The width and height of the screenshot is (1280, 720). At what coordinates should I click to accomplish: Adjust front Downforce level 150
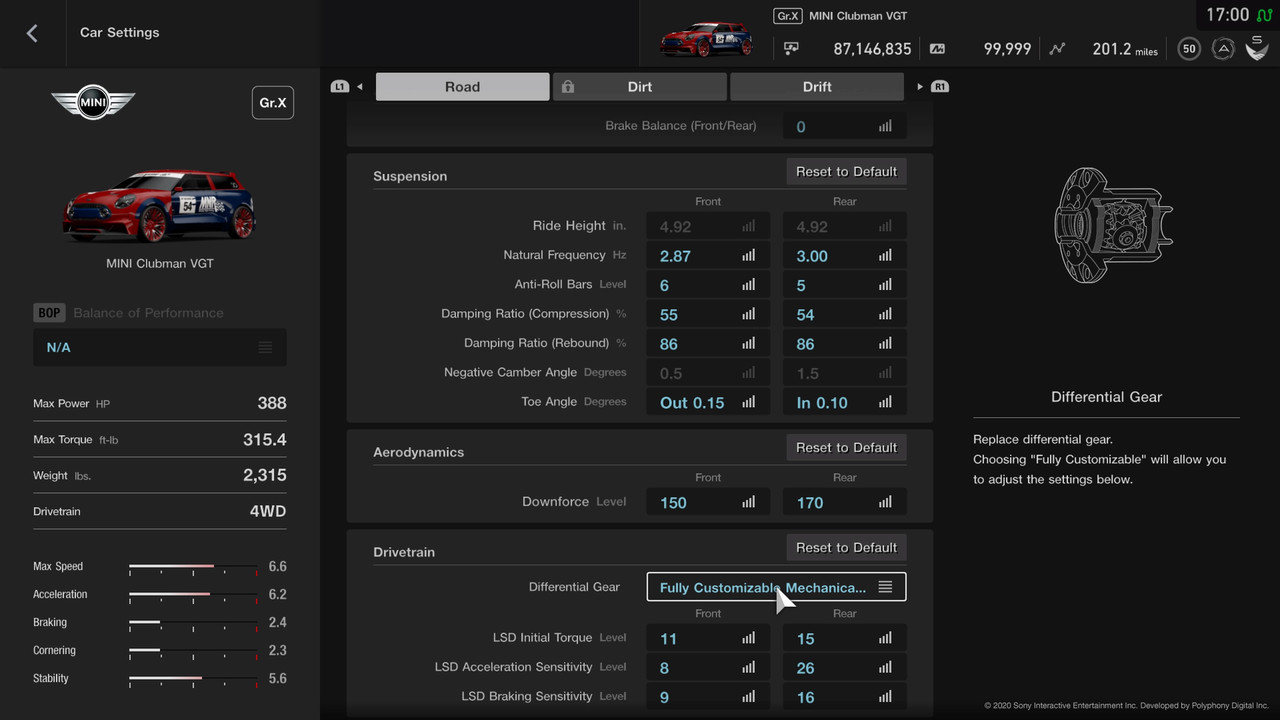[708, 502]
